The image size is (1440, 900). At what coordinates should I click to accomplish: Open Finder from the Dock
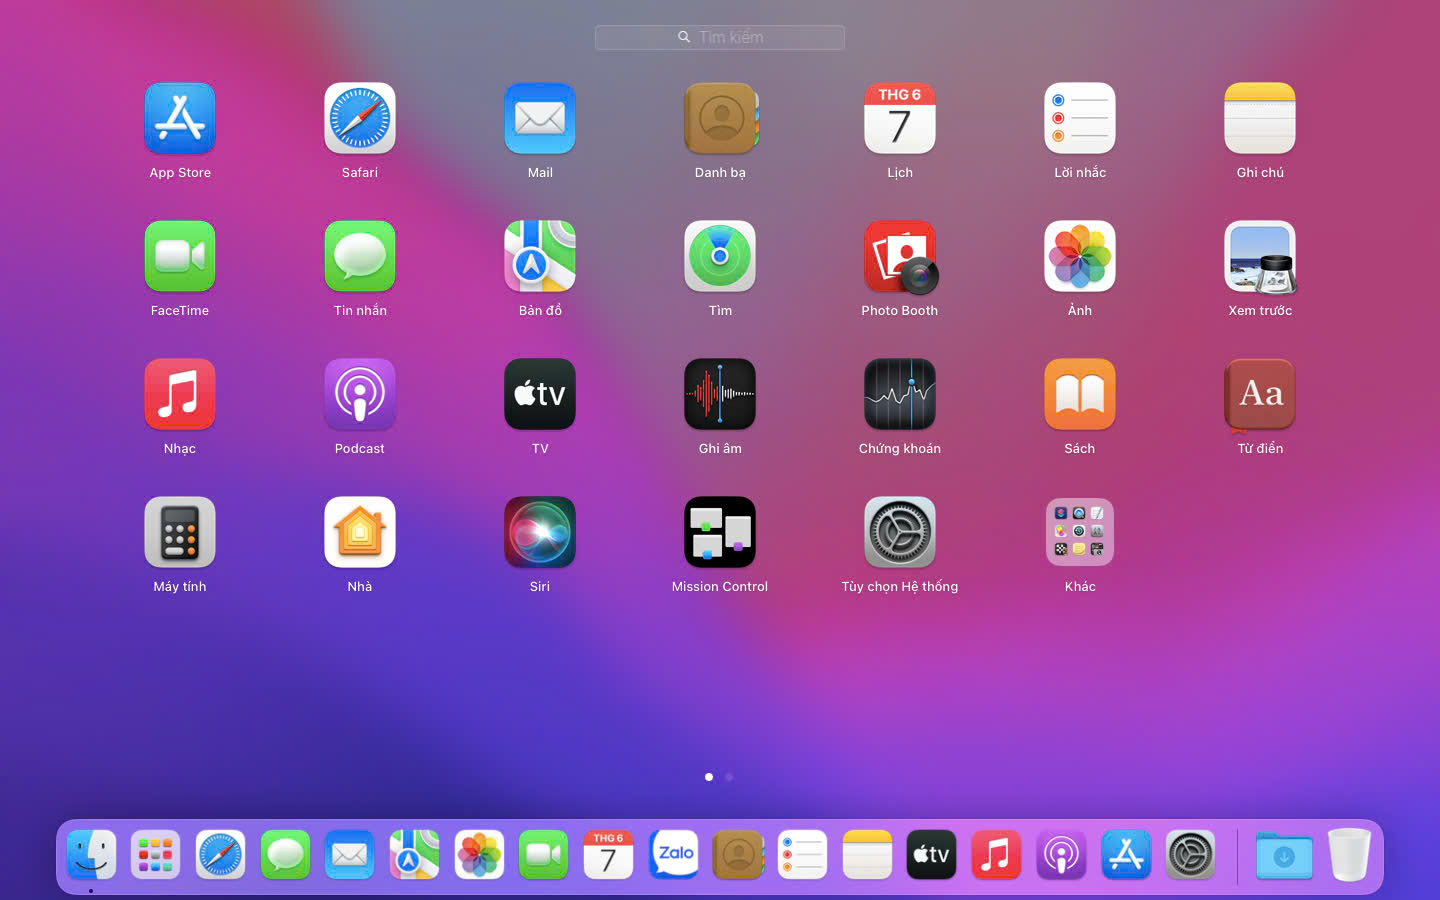coord(91,855)
